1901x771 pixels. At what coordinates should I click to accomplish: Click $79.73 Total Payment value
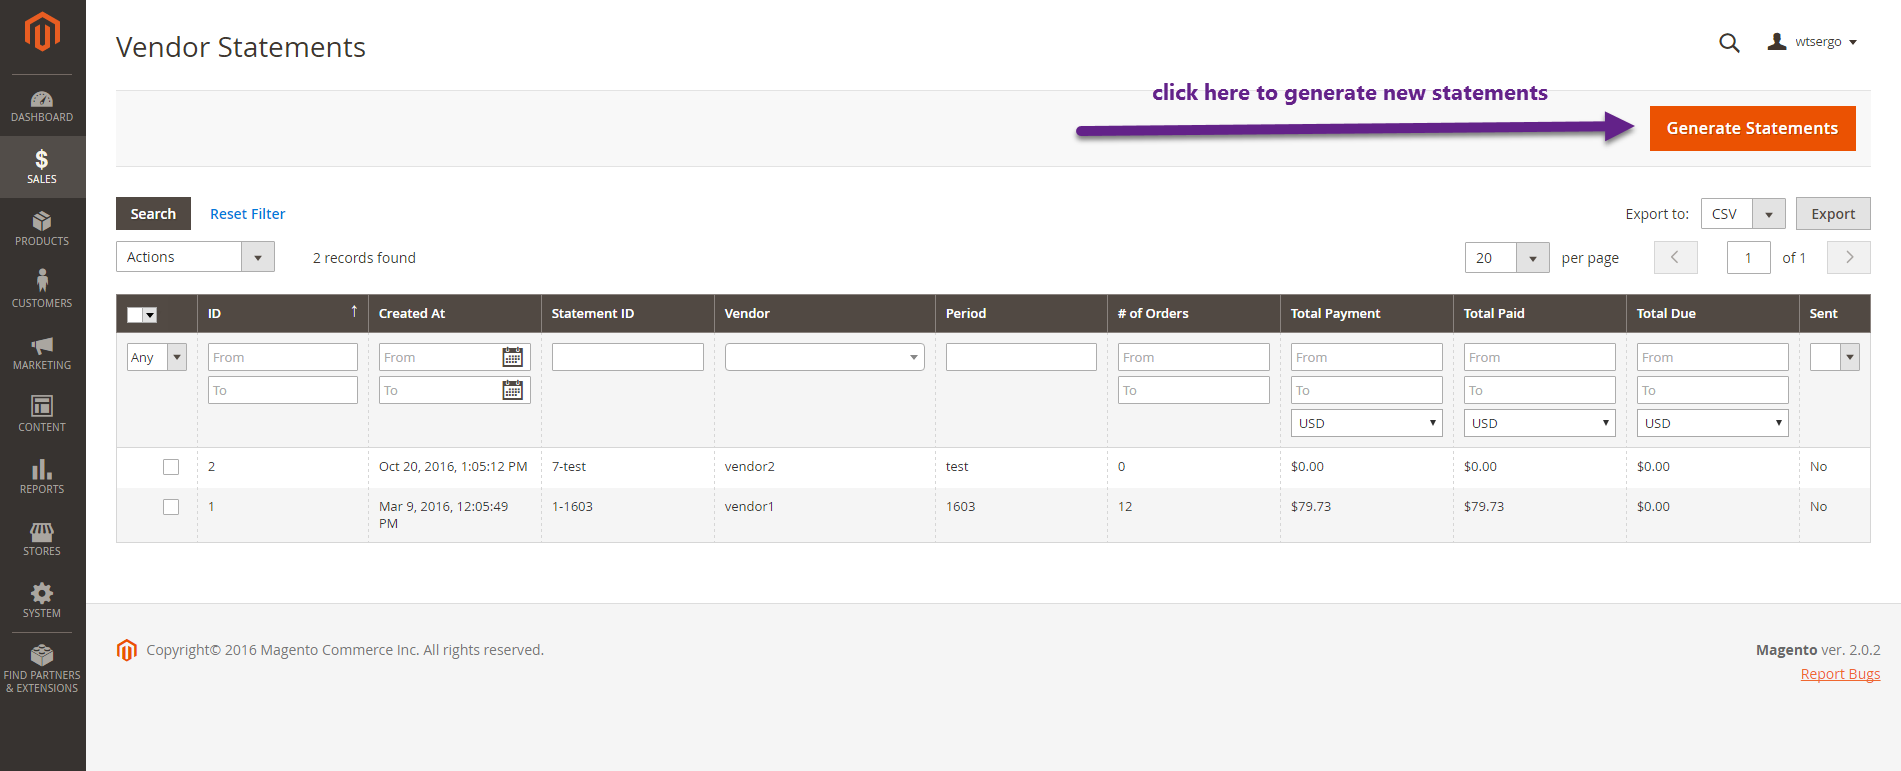pos(1311,506)
